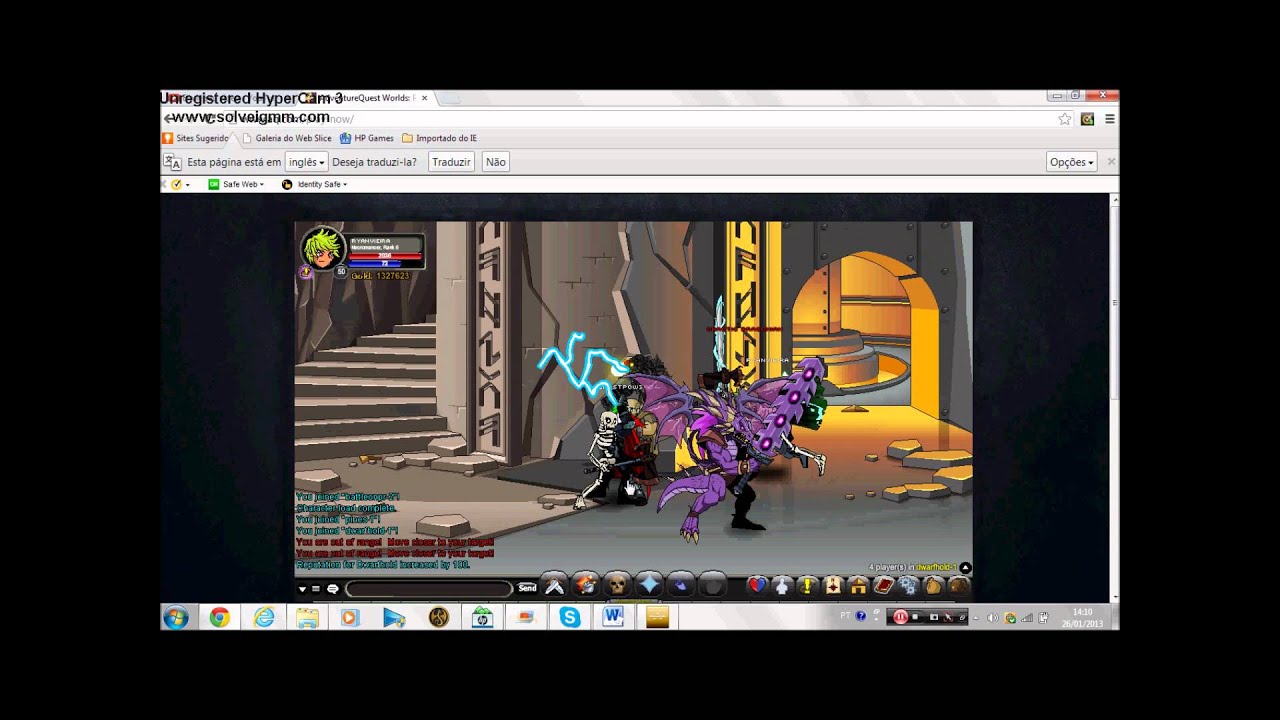This screenshot has width=1280, height=720.
Task: Open the Windows Start menu
Action: coord(176,617)
